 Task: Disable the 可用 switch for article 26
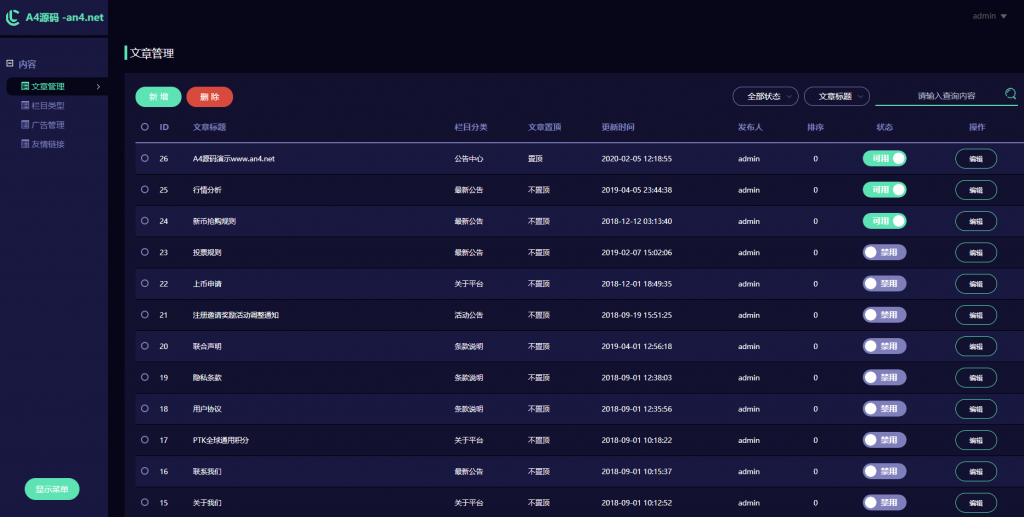(884, 158)
